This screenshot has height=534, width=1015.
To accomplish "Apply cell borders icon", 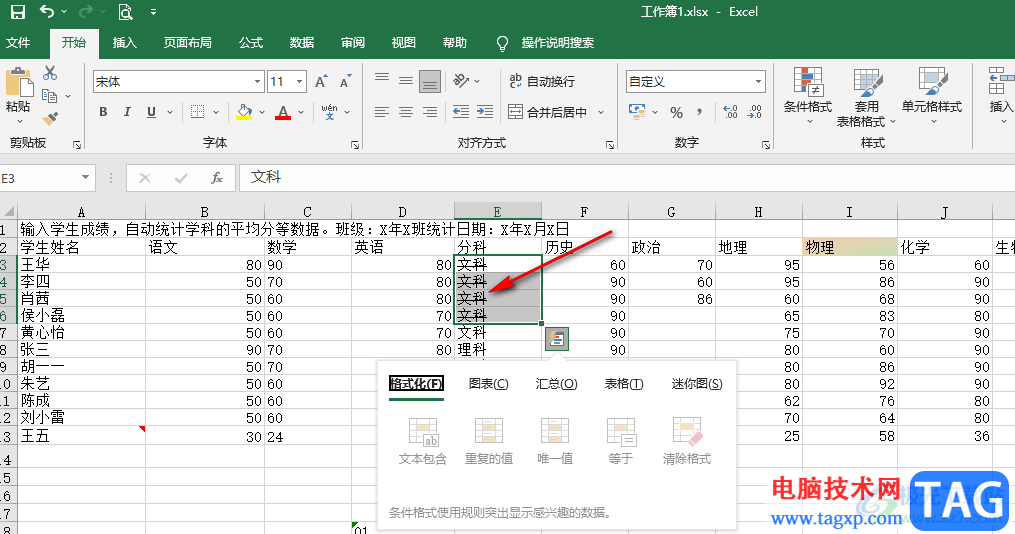I will [x=197, y=112].
